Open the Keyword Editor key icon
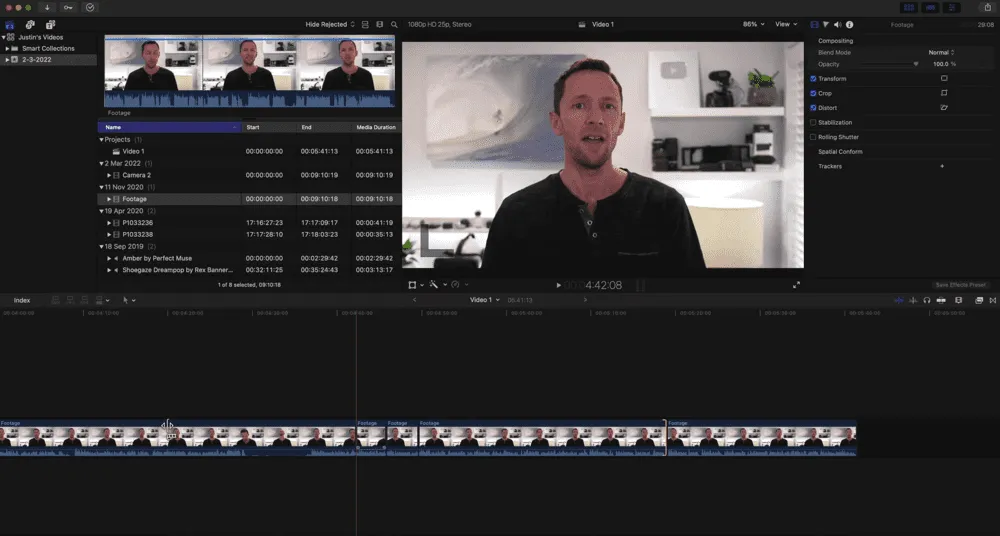 (x=68, y=7)
